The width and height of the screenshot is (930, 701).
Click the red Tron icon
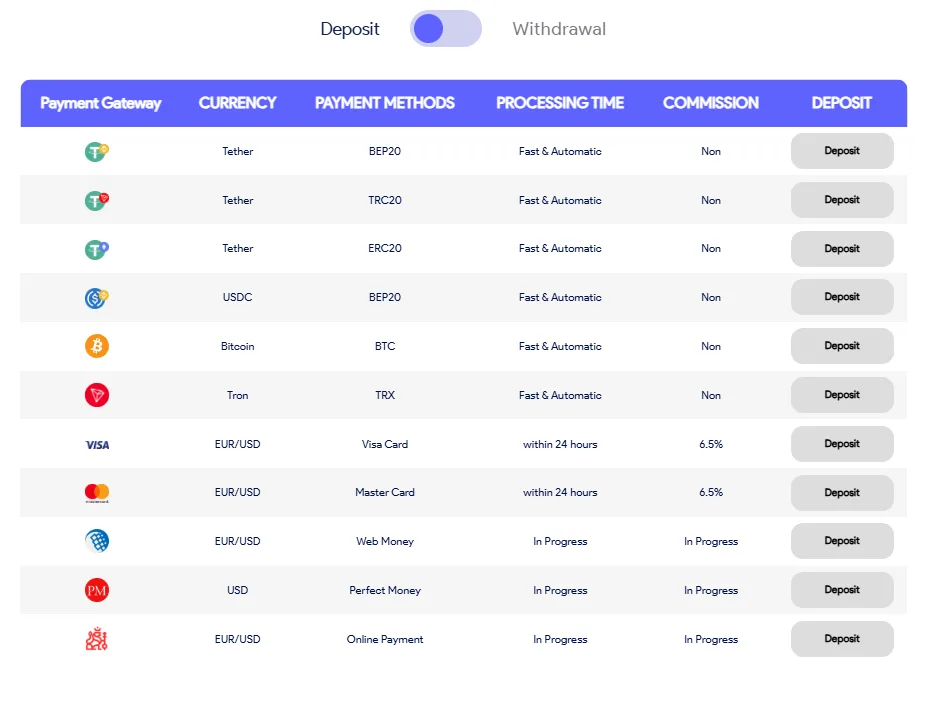[x=97, y=395]
